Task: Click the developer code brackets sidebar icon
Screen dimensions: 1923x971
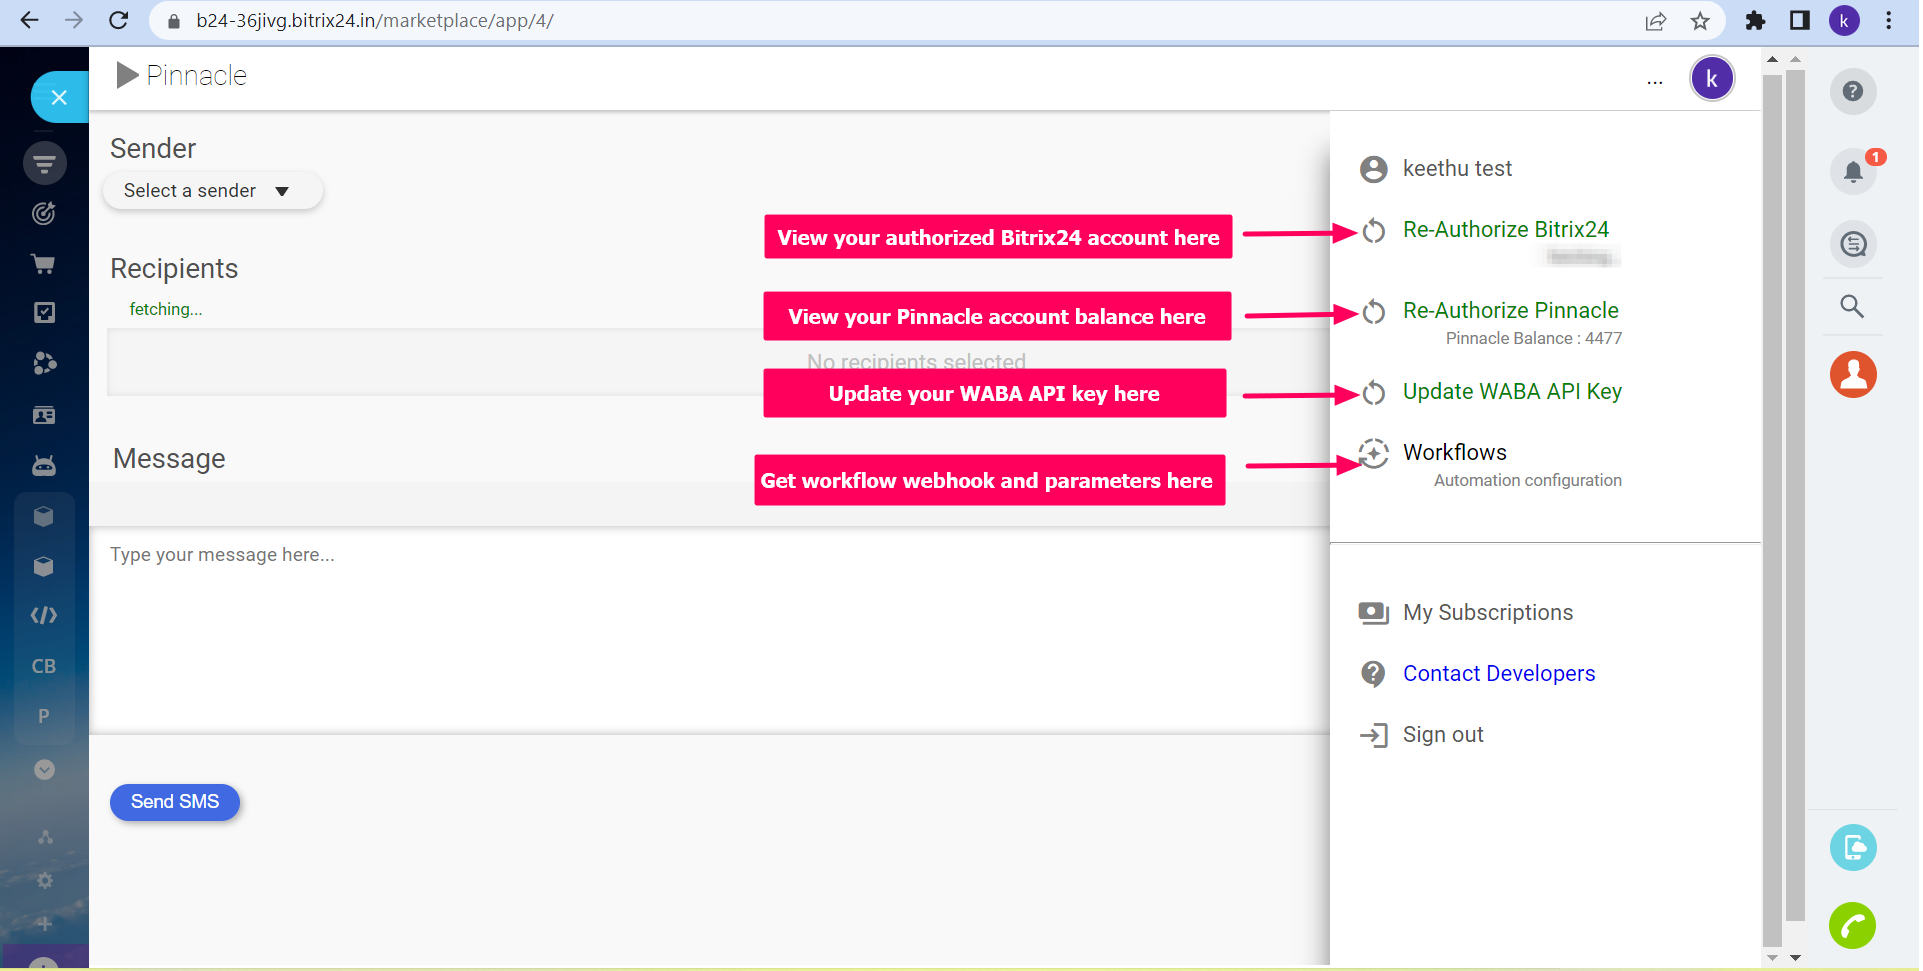Action: 44,615
